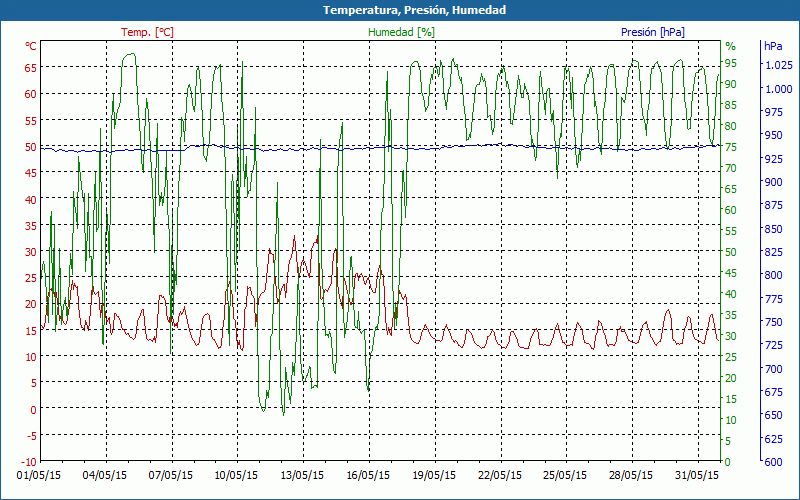
Task: Click blue 650 tick on pressure axis
Action: click(x=773, y=415)
